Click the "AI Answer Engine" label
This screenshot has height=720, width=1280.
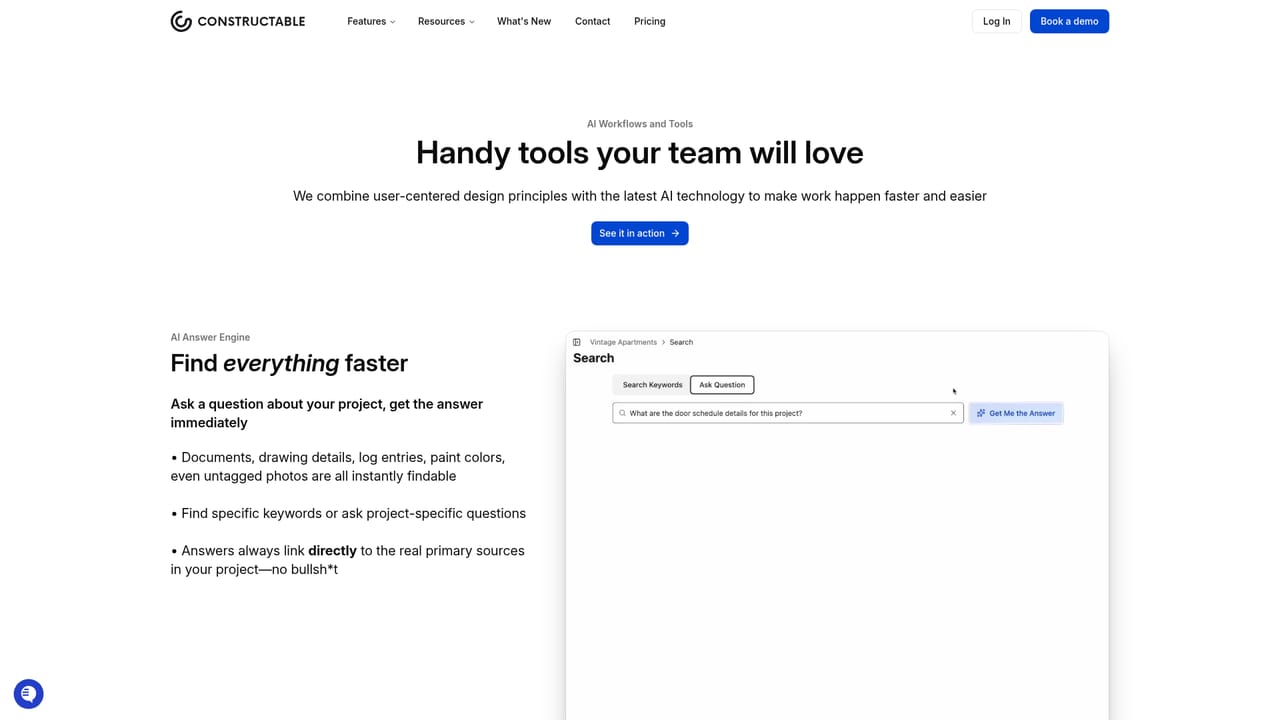(210, 337)
